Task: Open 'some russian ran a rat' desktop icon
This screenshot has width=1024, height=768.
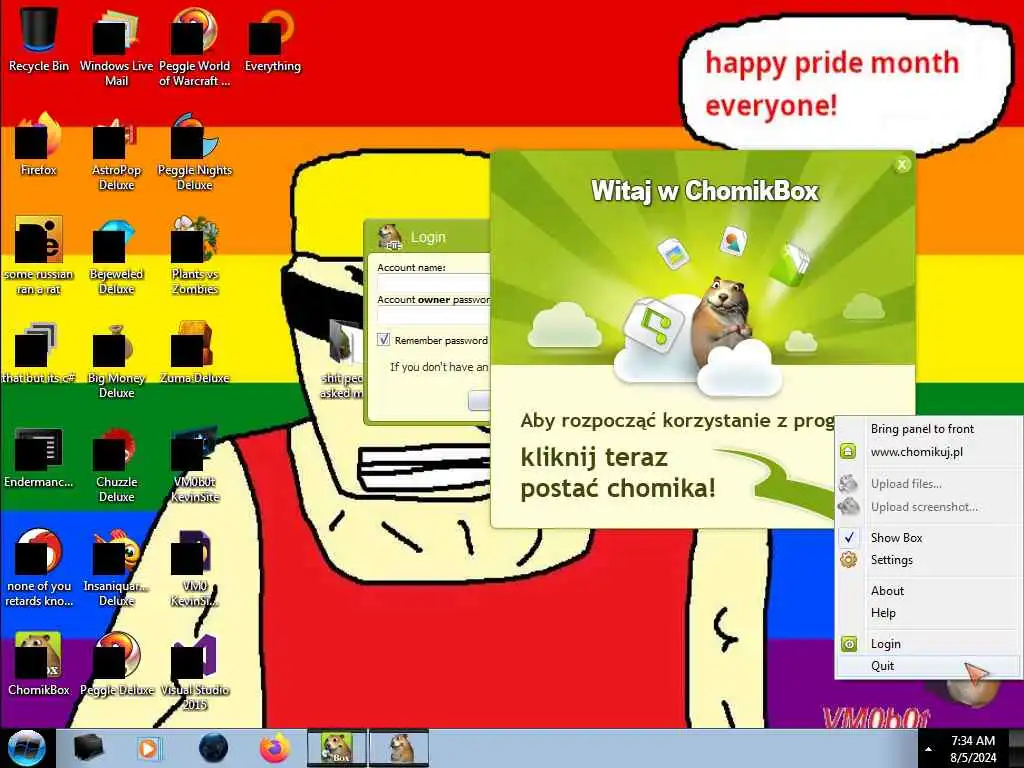Action: [39, 255]
